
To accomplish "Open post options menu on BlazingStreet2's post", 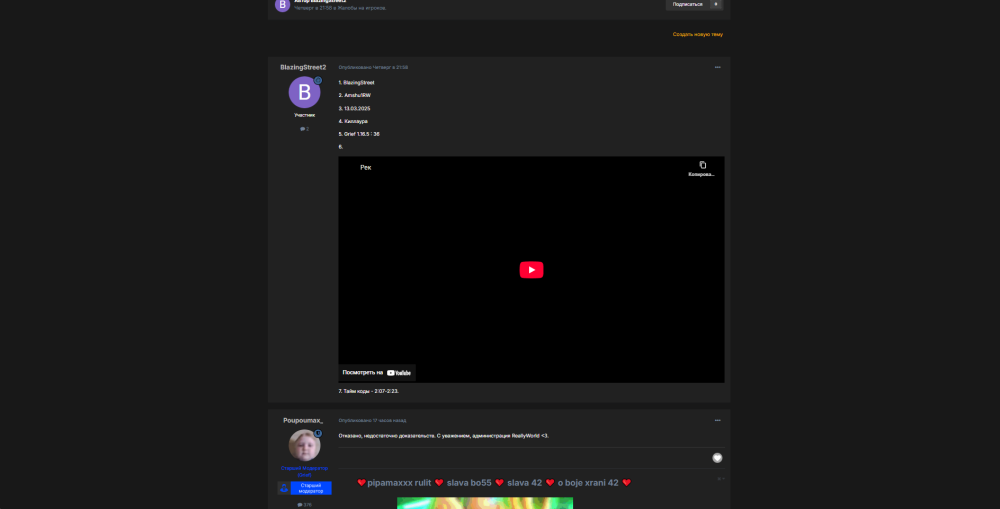I will pos(717,67).
